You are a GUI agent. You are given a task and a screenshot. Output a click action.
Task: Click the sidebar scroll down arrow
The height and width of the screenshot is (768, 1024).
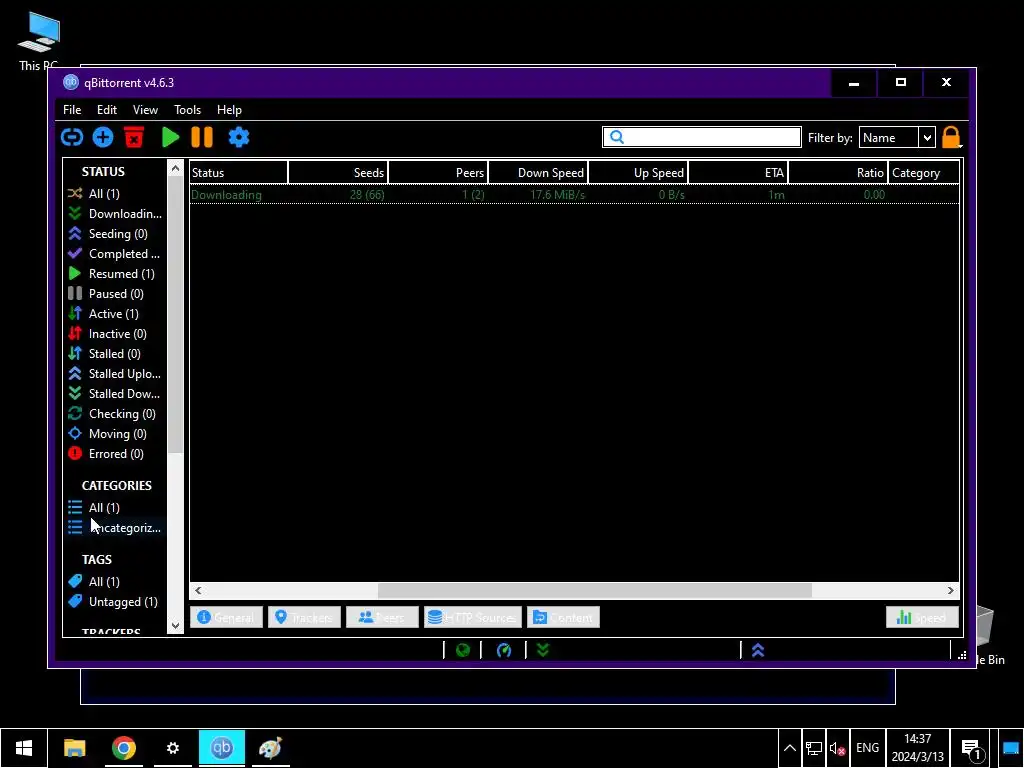click(x=175, y=626)
